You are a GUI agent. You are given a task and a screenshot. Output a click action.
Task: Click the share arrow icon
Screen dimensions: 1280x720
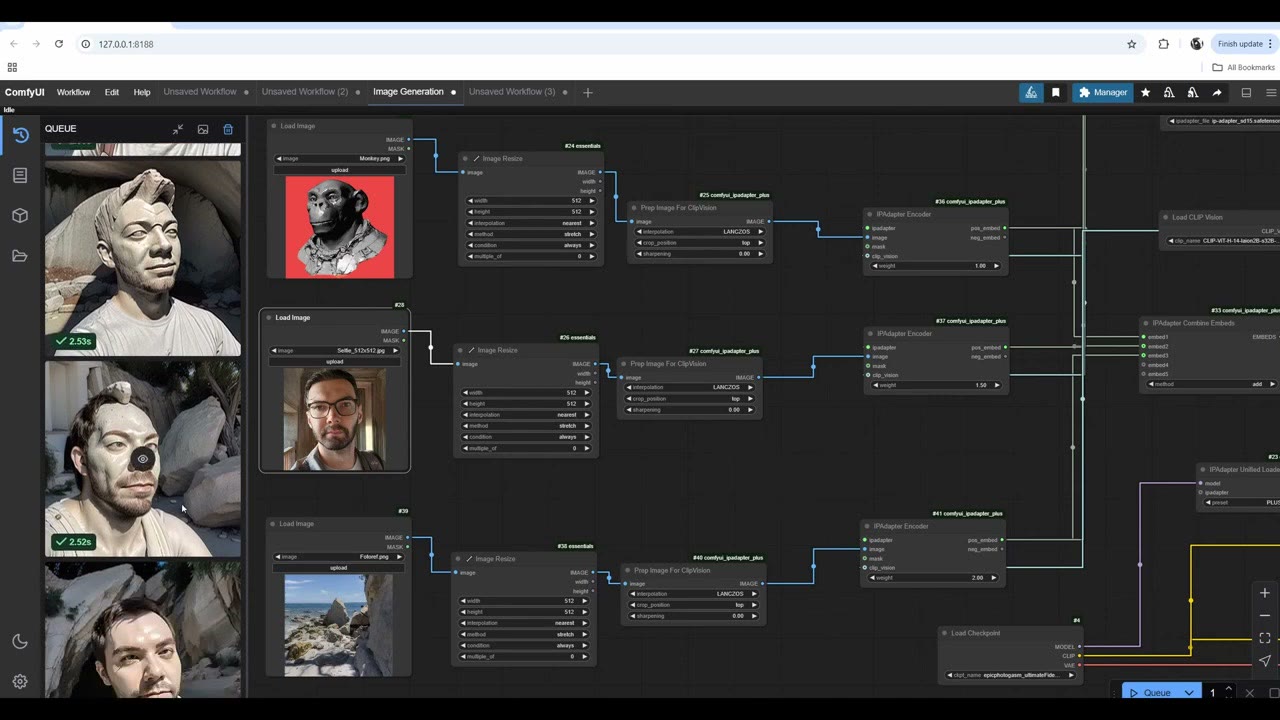1217,92
